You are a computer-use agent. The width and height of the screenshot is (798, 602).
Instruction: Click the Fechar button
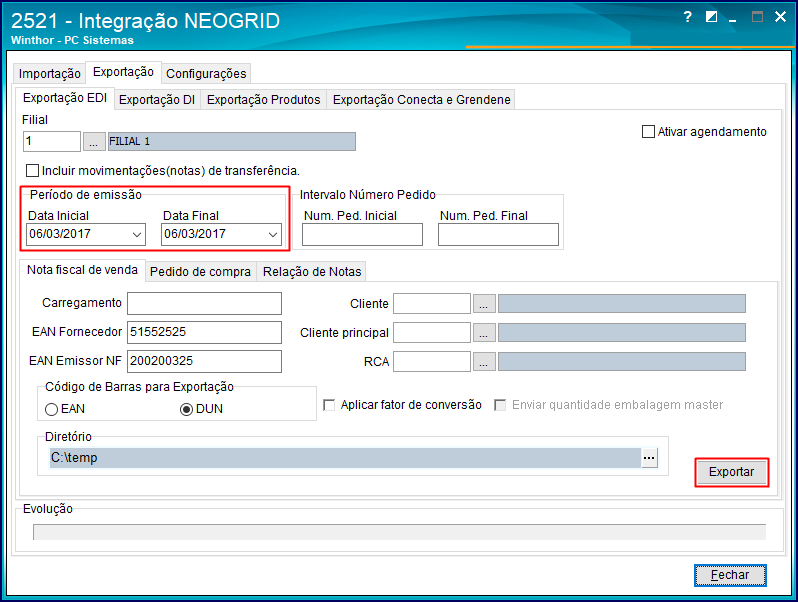point(730,575)
